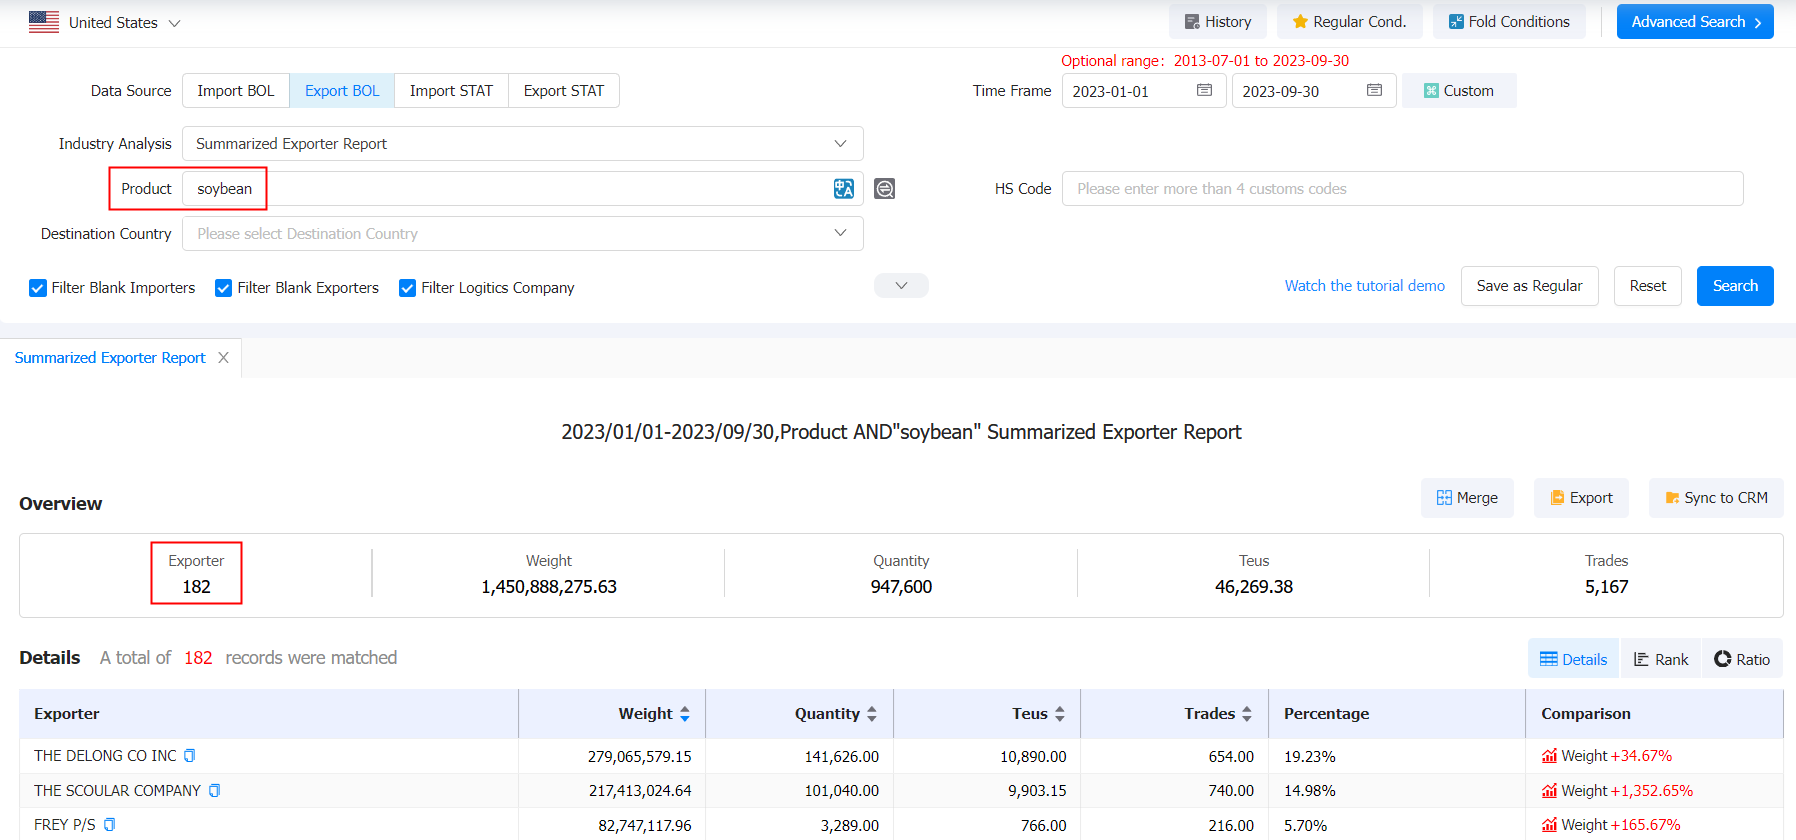Open Regular Cond. saved conditions

(x=1349, y=22)
